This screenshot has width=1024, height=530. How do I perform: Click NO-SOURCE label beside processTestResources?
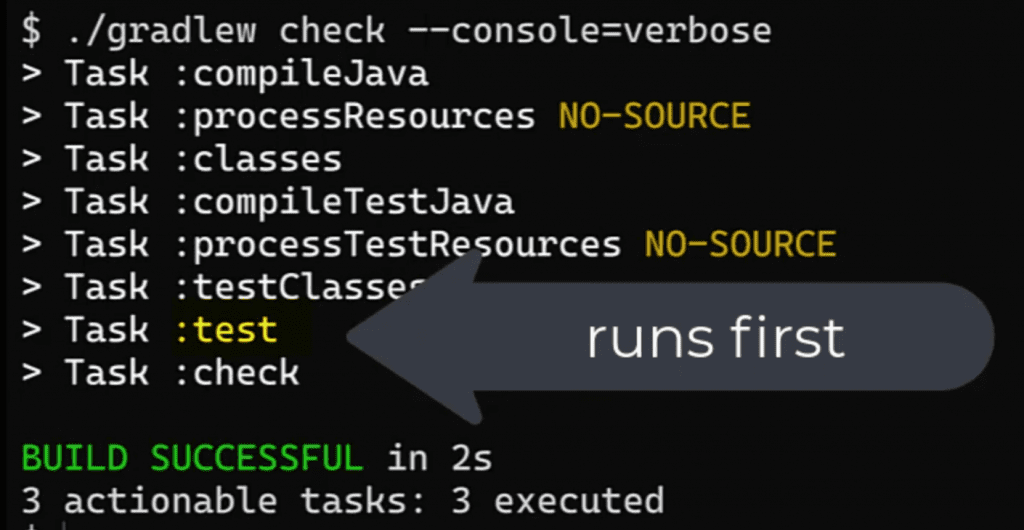[x=740, y=245]
